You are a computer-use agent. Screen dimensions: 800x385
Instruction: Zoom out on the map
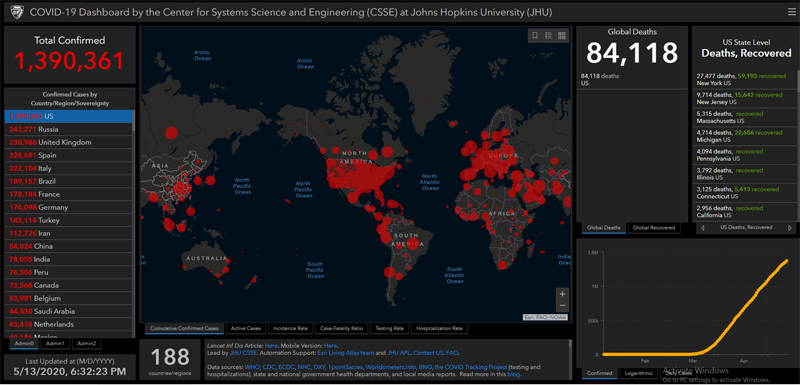tap(562, 306)
